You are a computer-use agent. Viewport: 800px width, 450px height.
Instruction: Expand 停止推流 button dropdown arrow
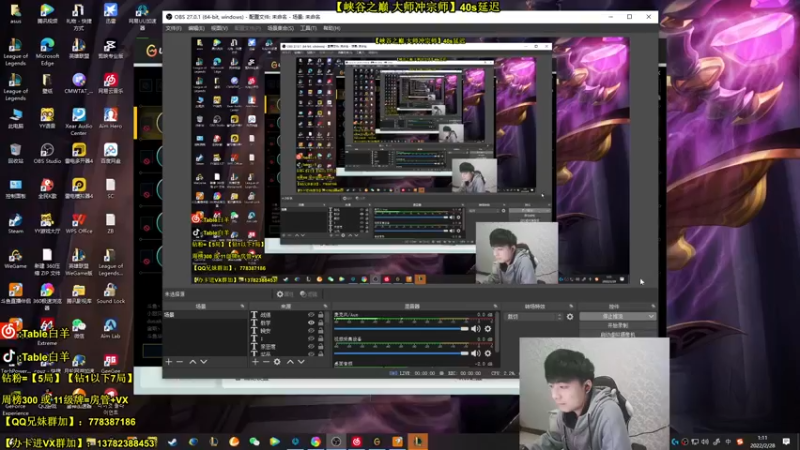click(651, 317)
